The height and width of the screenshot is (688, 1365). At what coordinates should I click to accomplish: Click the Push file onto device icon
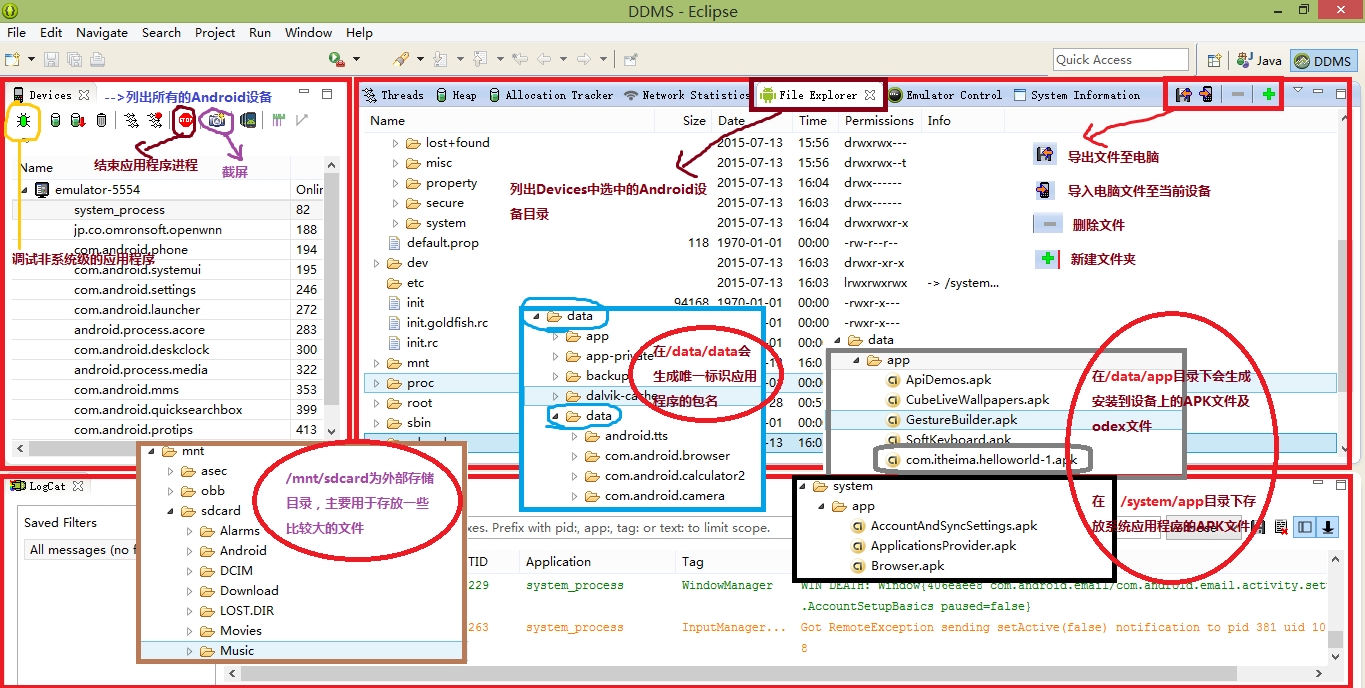[x=1206, y=95]
